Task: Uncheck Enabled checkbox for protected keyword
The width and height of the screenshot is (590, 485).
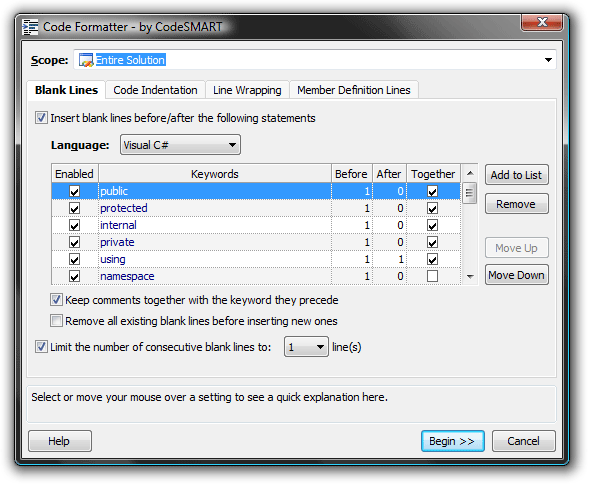Action: [x=75, y=208]
